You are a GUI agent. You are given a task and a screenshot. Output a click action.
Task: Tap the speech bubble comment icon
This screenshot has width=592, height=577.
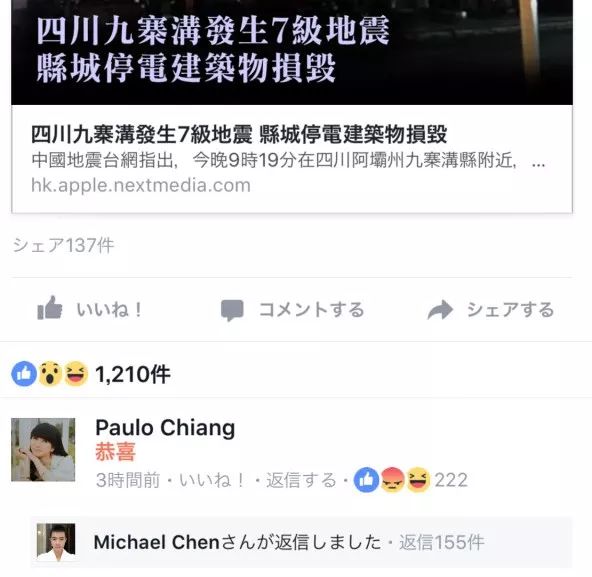pos(232,310)
